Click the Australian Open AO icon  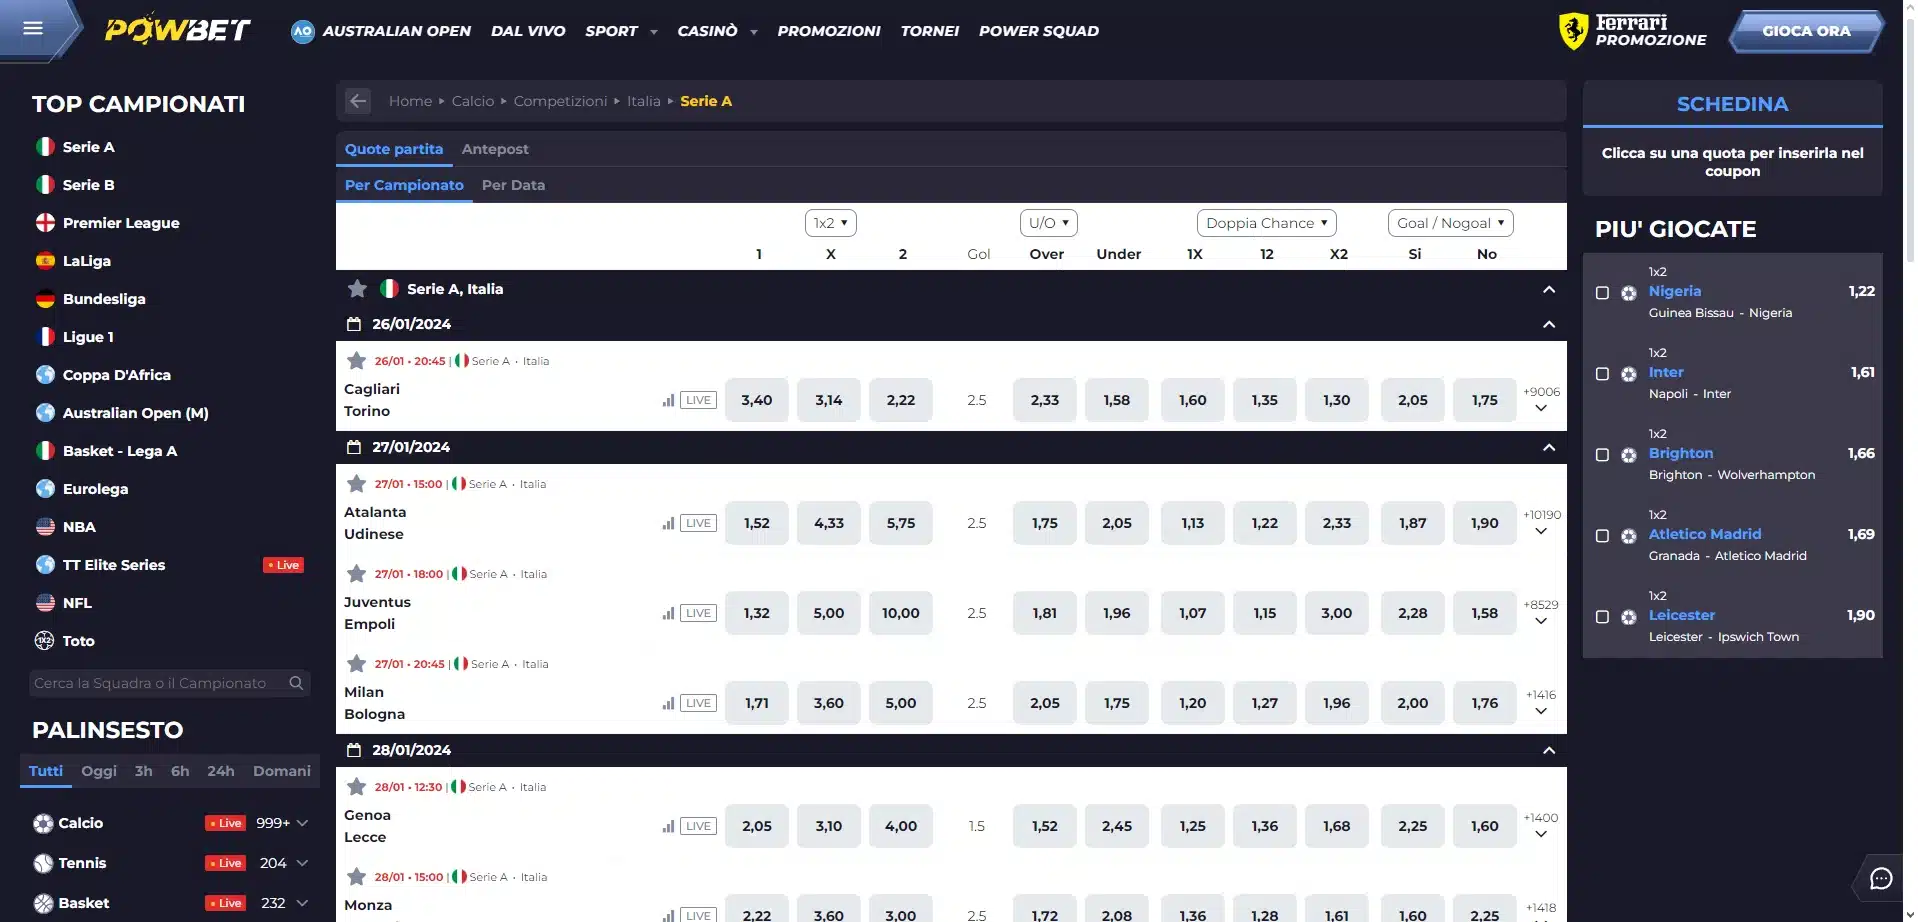pos(302,31)
